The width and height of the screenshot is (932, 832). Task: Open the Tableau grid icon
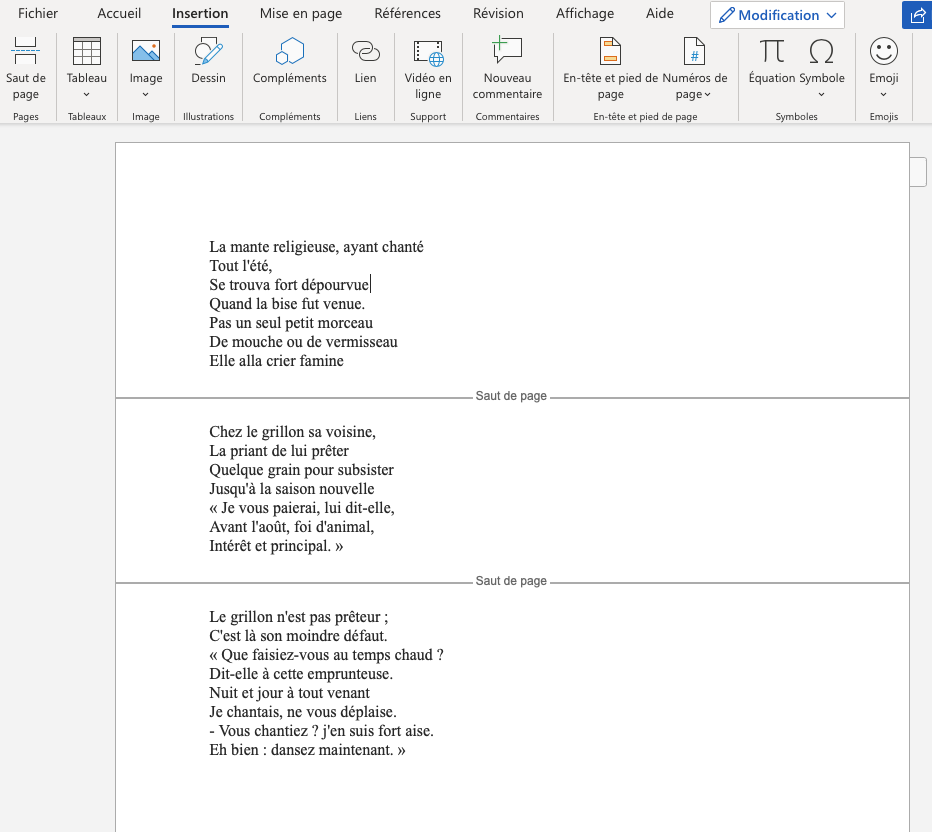pyautogui.click(x=87, y=51)
